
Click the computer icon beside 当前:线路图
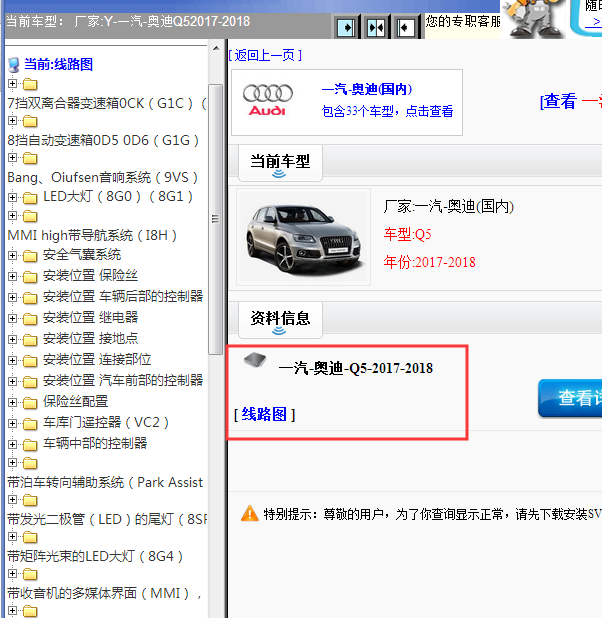point(14,65)
